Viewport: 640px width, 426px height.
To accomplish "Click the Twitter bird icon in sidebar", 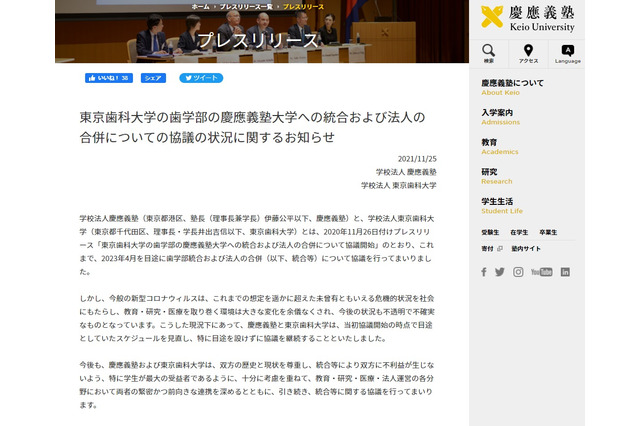I will click(x=500, y=272).
